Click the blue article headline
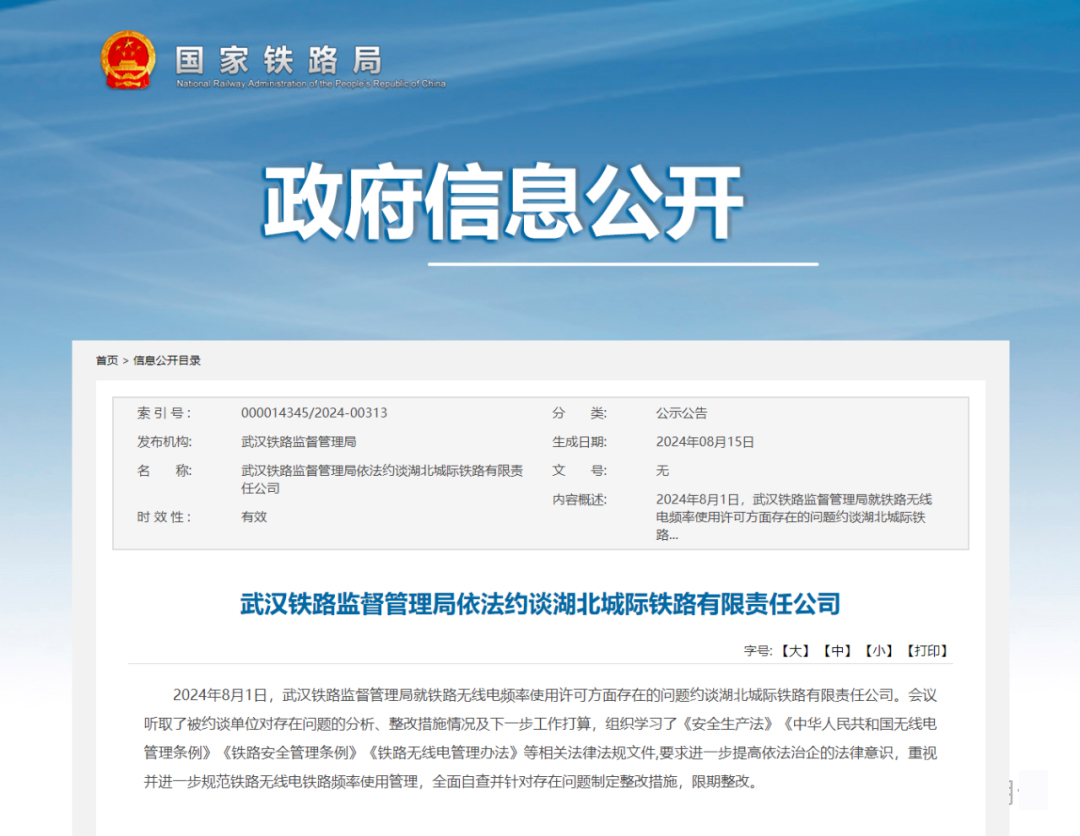 click(540, 604)
